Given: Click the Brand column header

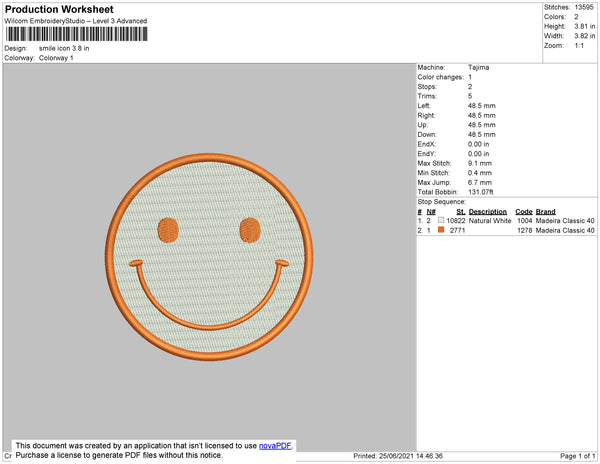Looking at the screenshot, I should coord(545,212).
